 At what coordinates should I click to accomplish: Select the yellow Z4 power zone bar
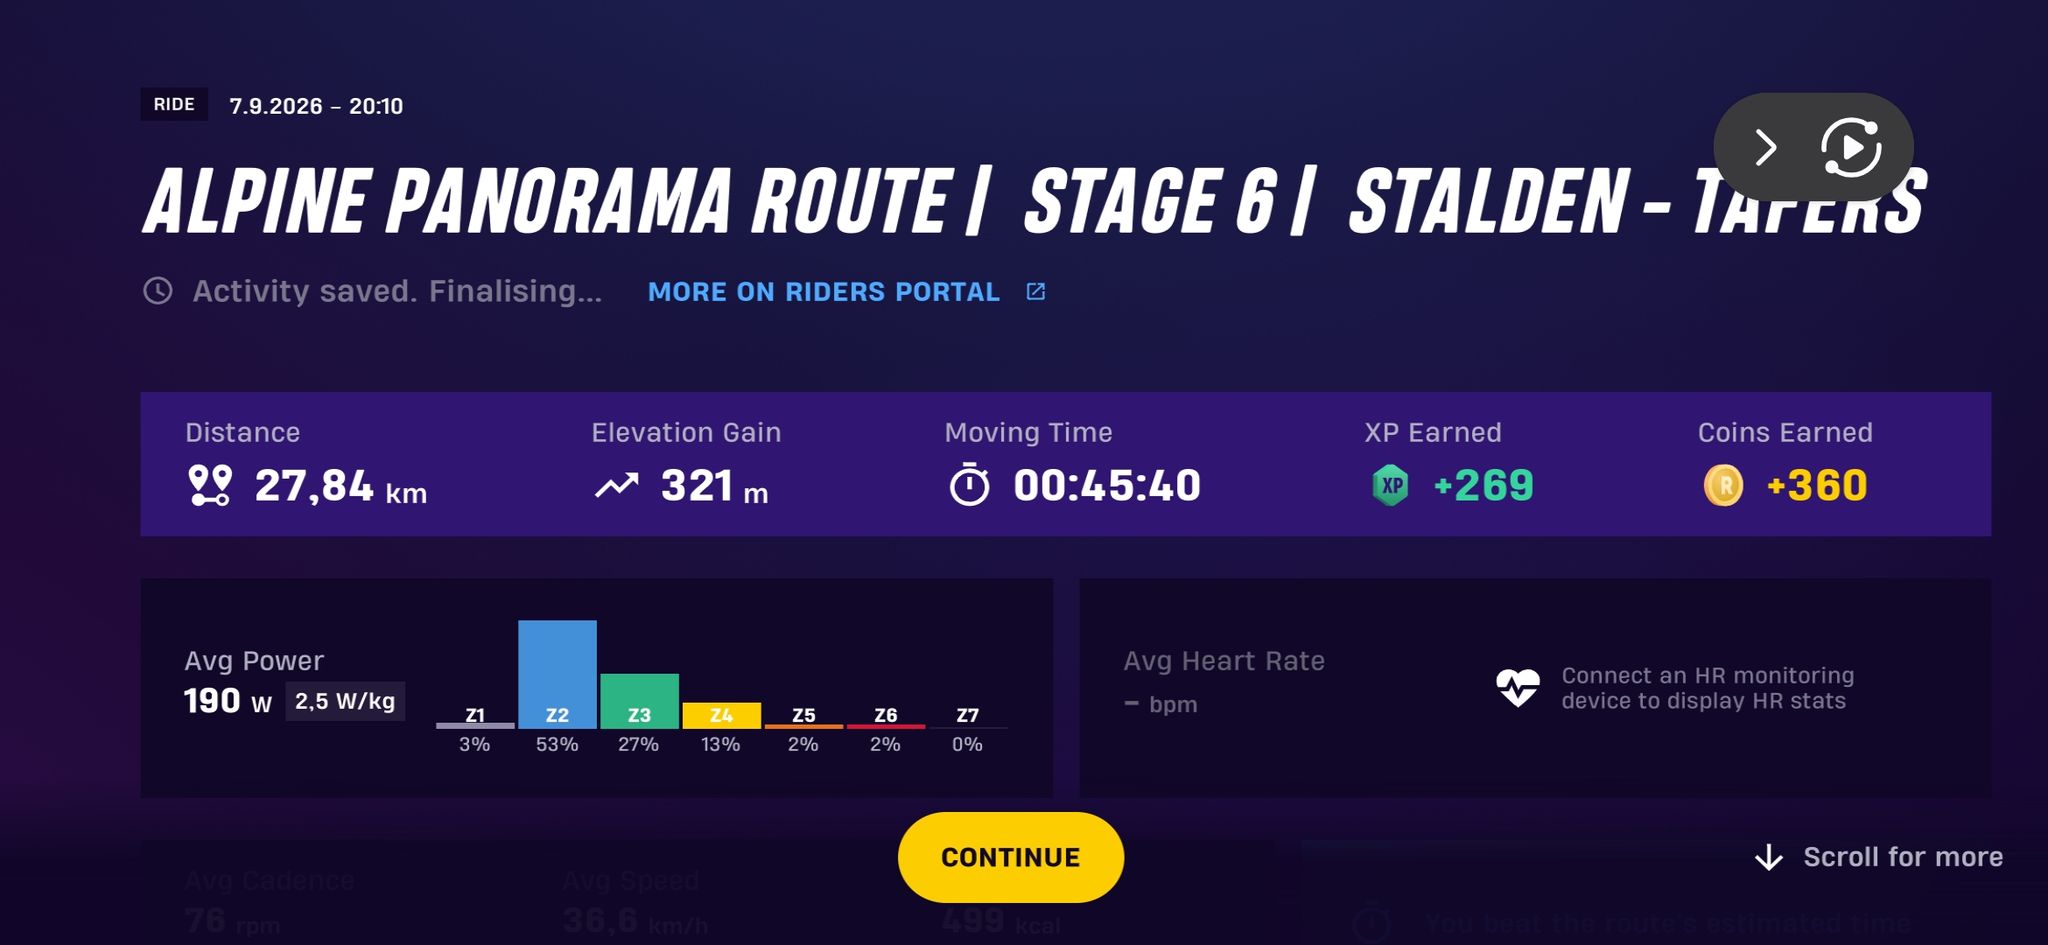click(x=721, y=715)
